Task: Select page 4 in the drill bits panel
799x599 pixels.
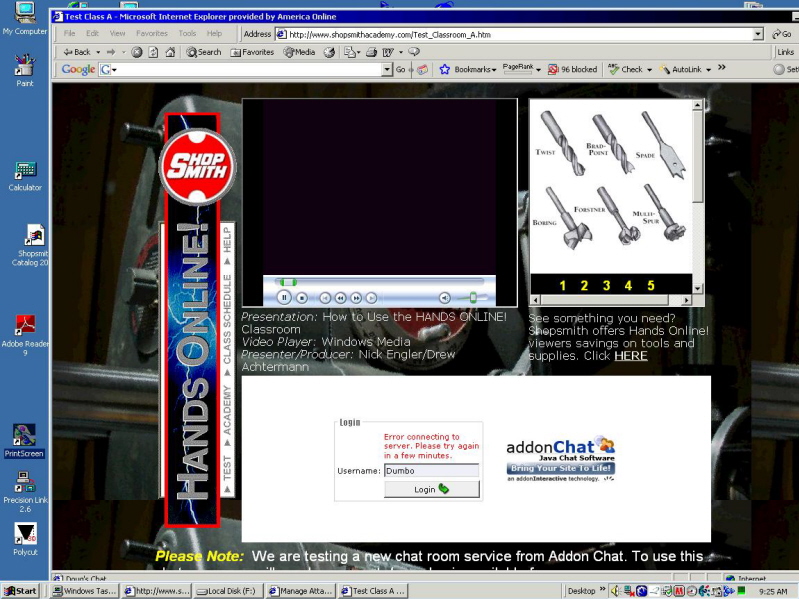Action: point(628,286)
